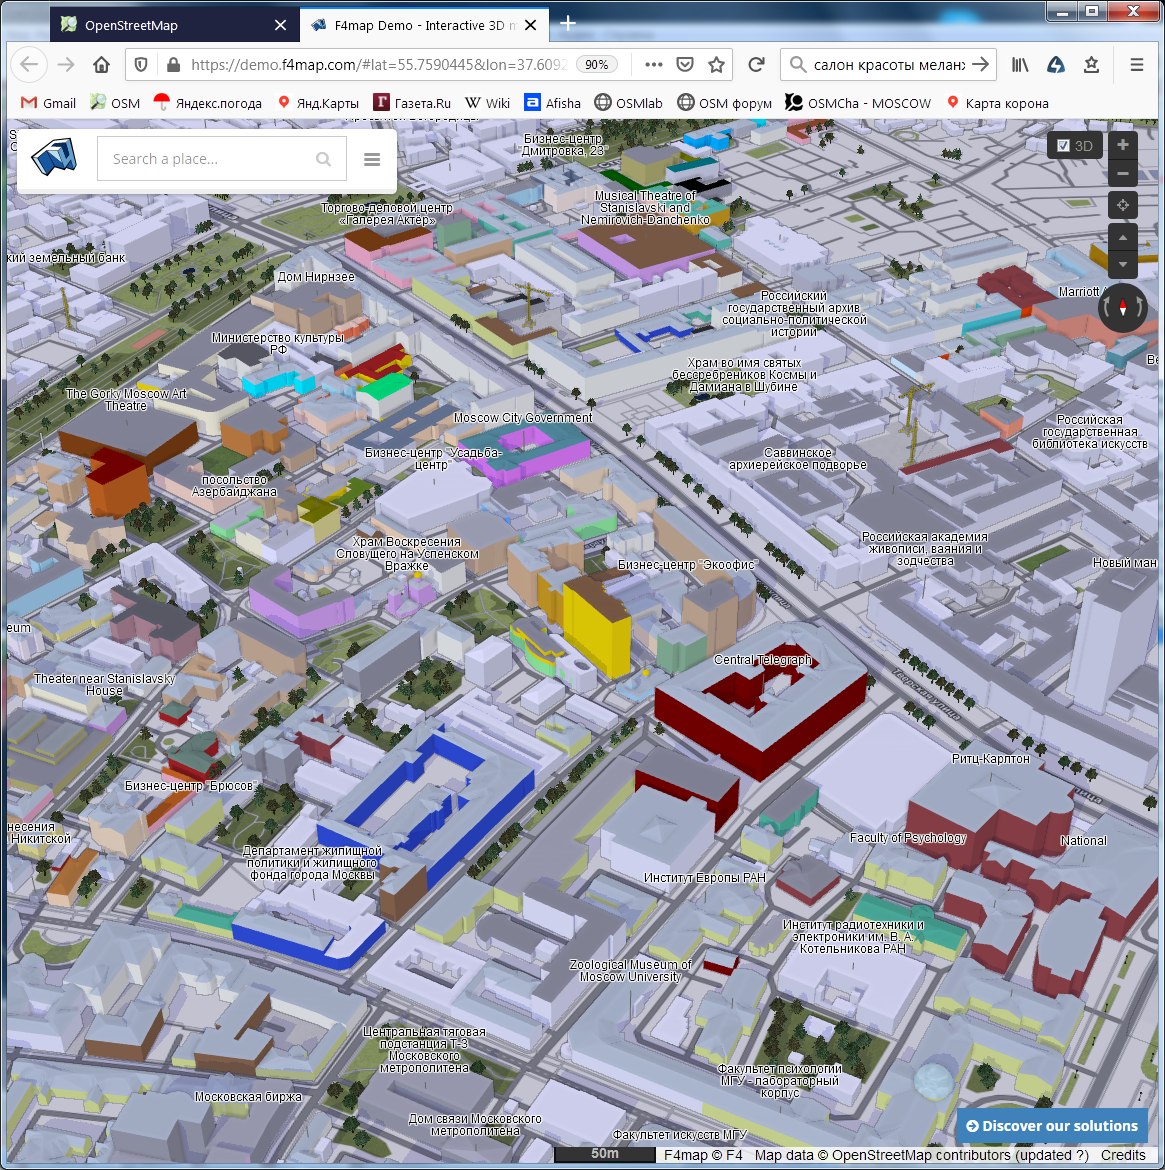Screen dimensions: 1165x1170
Task: Zoom in with the map plus button
Action: [x=1122, y=145]
